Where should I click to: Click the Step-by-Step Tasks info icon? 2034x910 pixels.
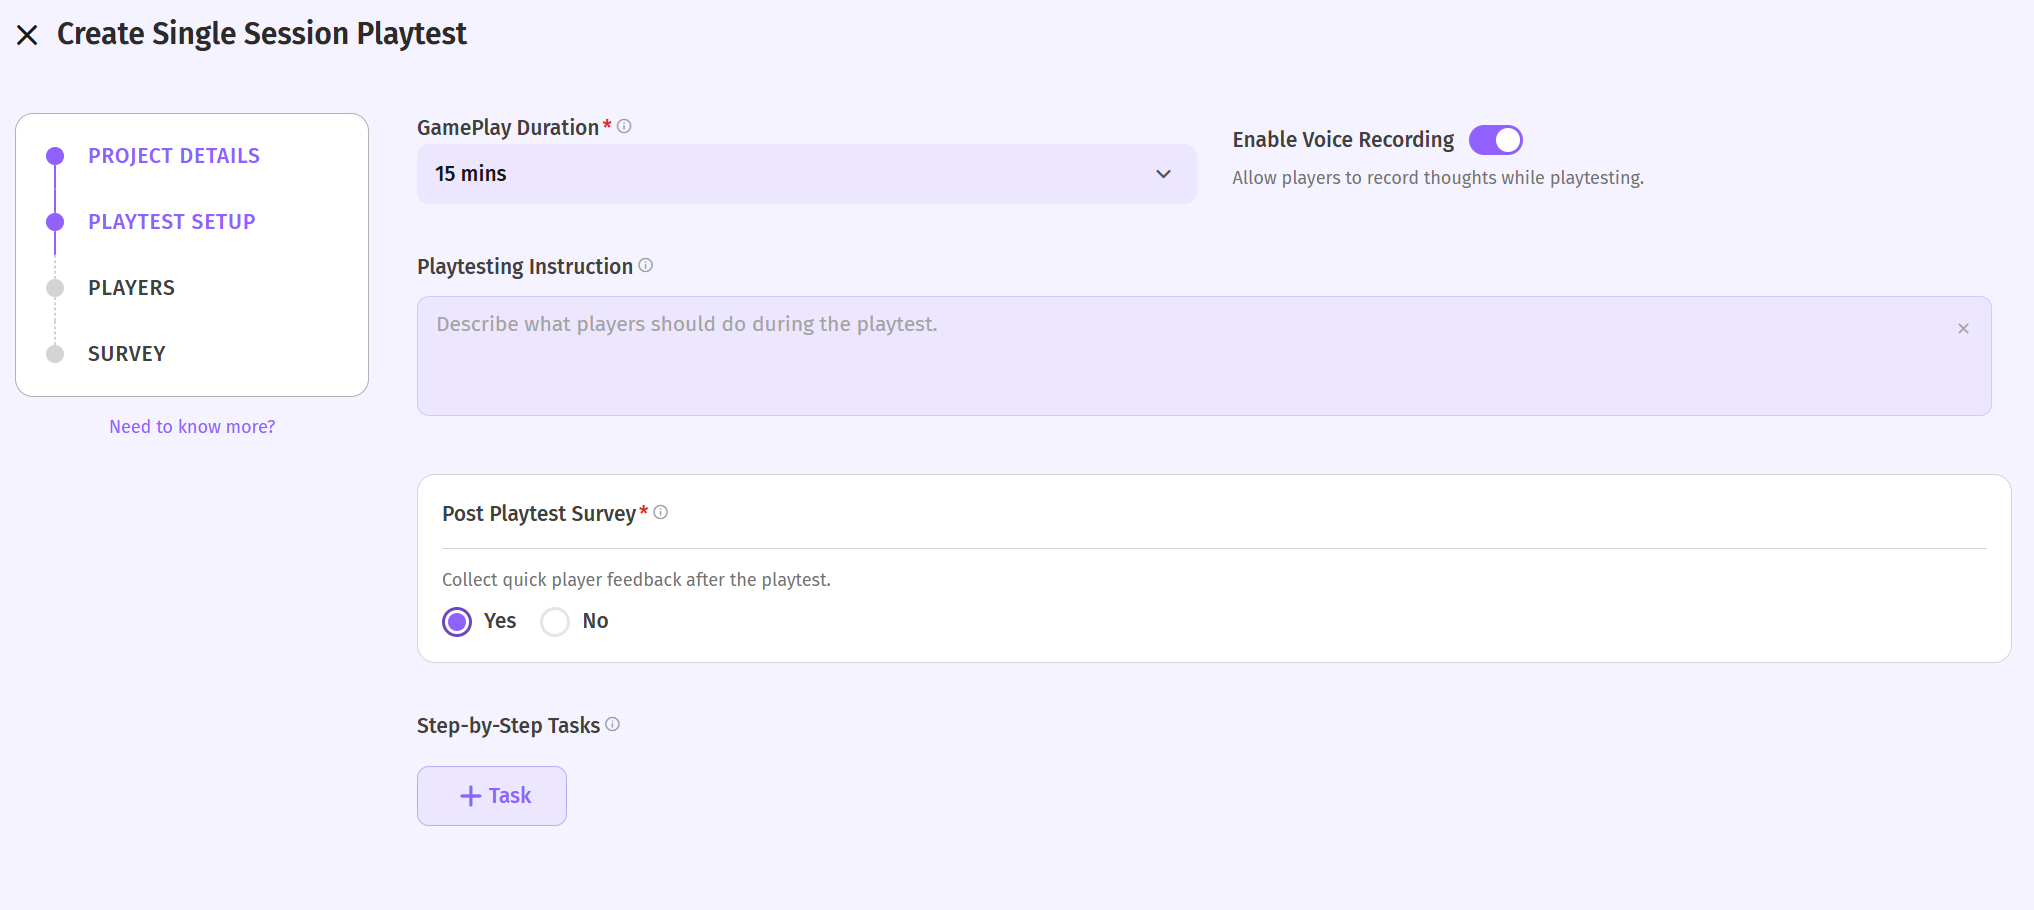[613, 724]
